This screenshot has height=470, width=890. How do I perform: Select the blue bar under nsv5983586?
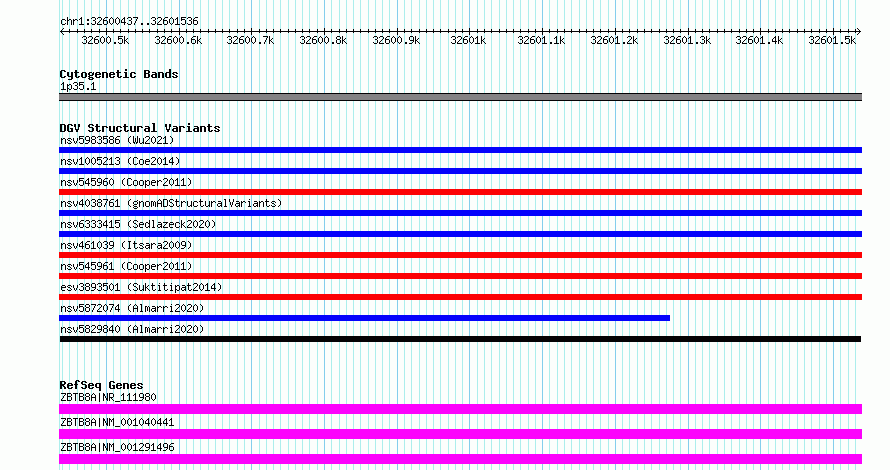point(460,150)
